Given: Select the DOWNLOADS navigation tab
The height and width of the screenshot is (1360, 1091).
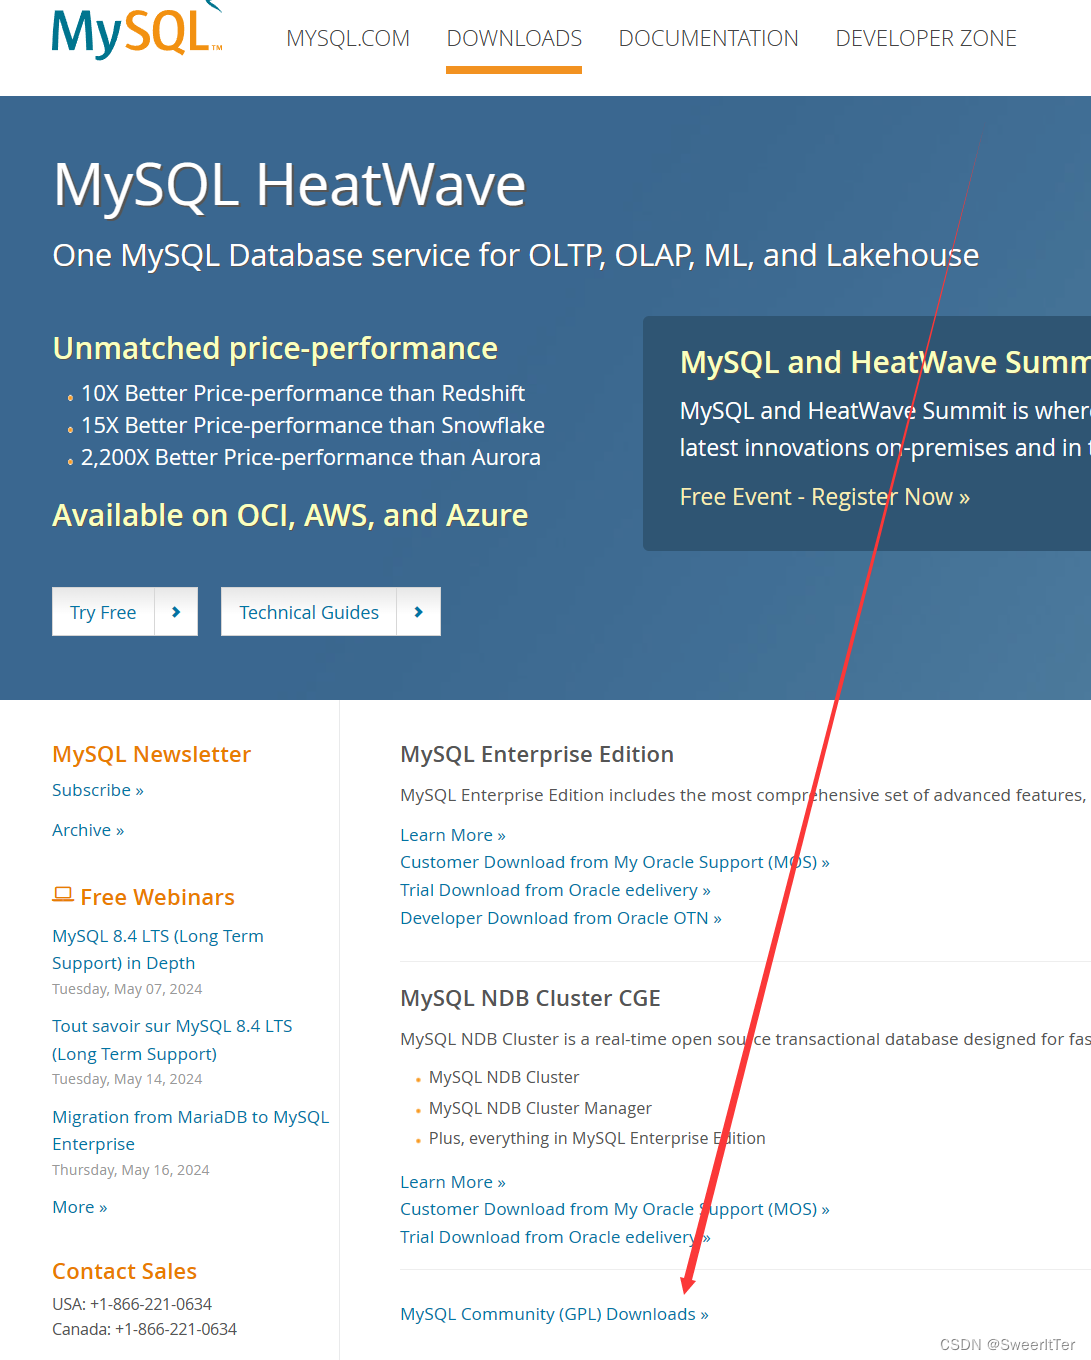Looking at the screenshot, I should pyautogui.click(x=514, y=39).
